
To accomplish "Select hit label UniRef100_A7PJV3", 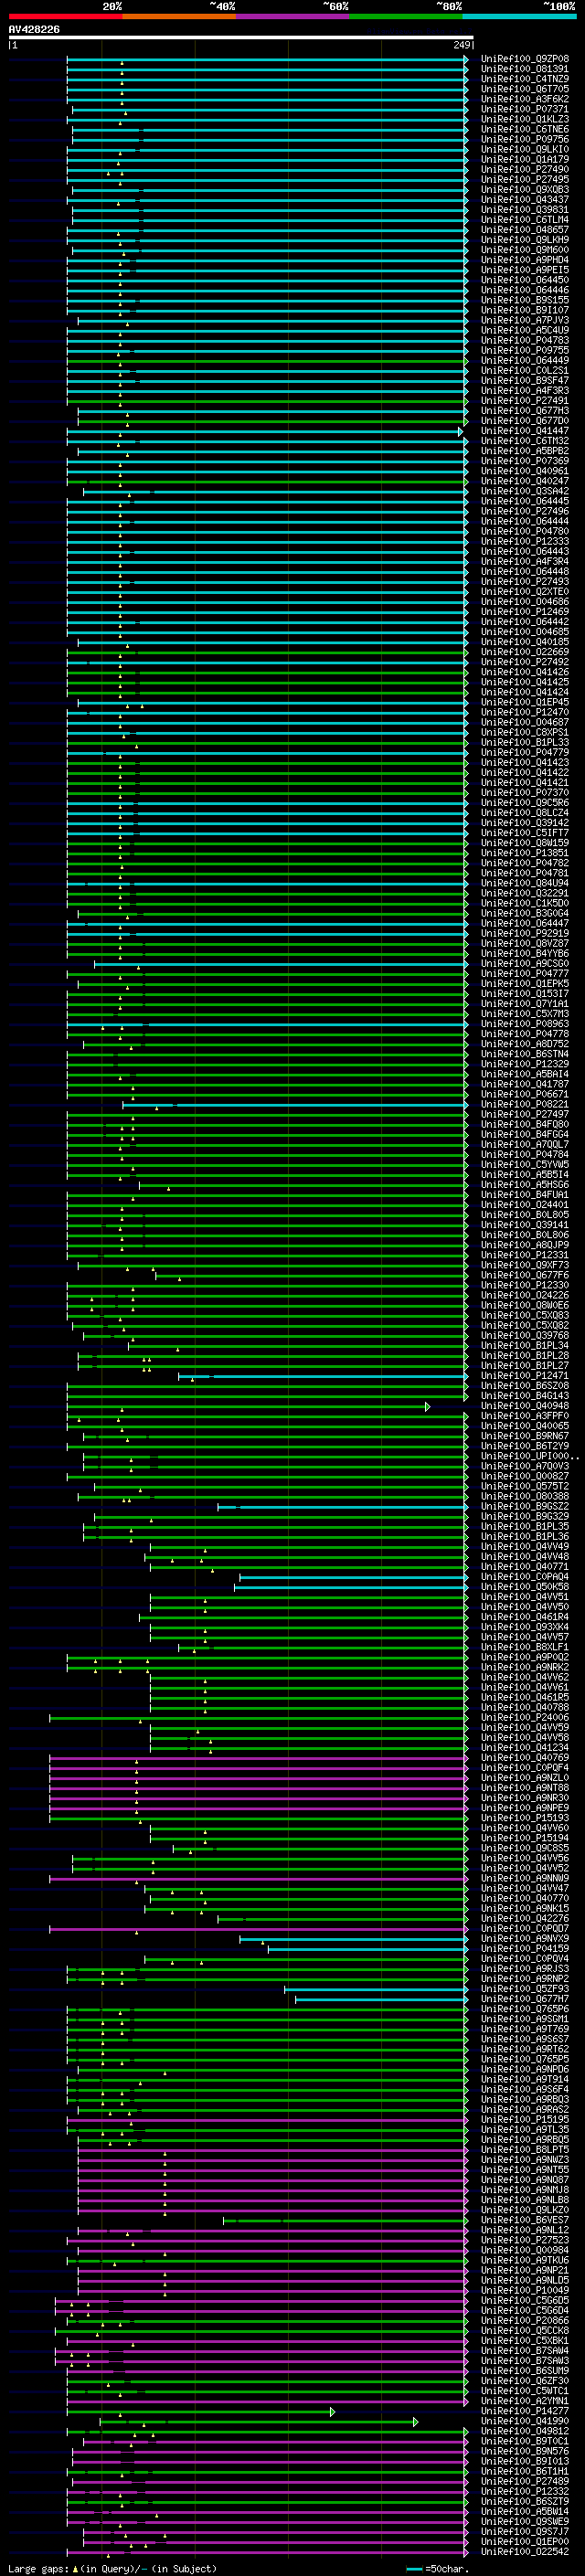I will (x=525, y=320).
